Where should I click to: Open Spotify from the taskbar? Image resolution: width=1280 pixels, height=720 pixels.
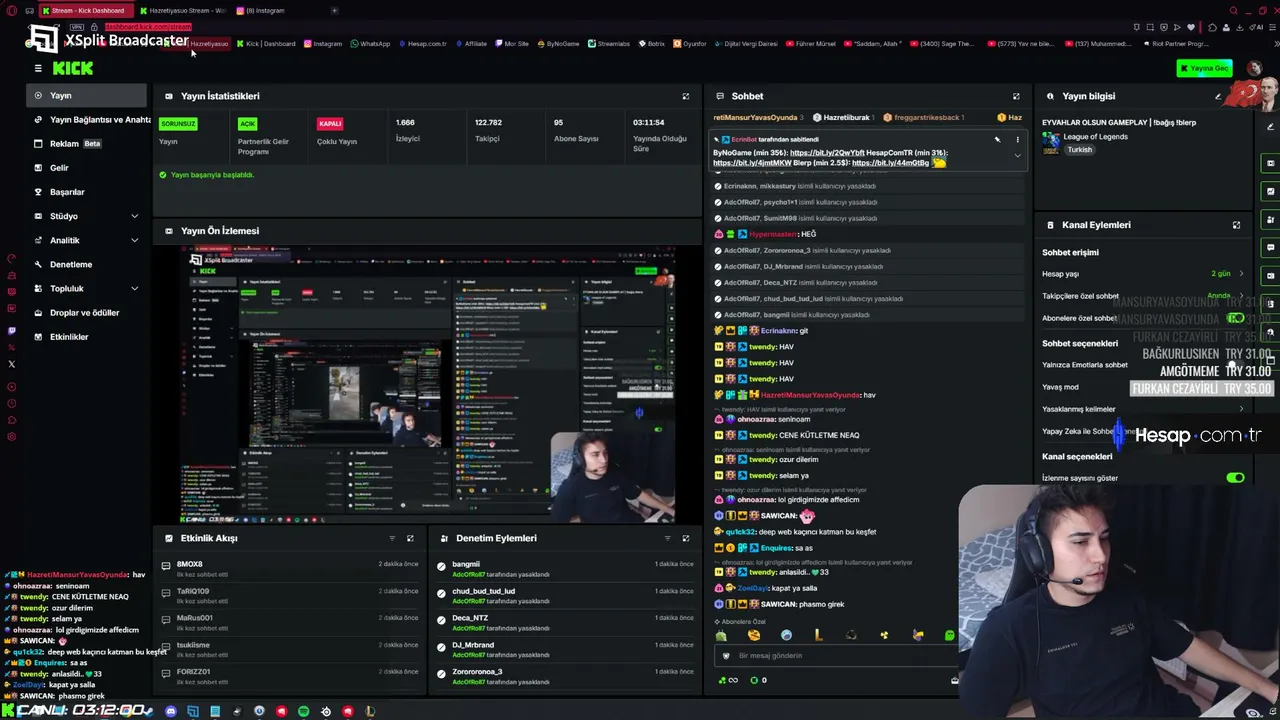[x=303, y=711]
